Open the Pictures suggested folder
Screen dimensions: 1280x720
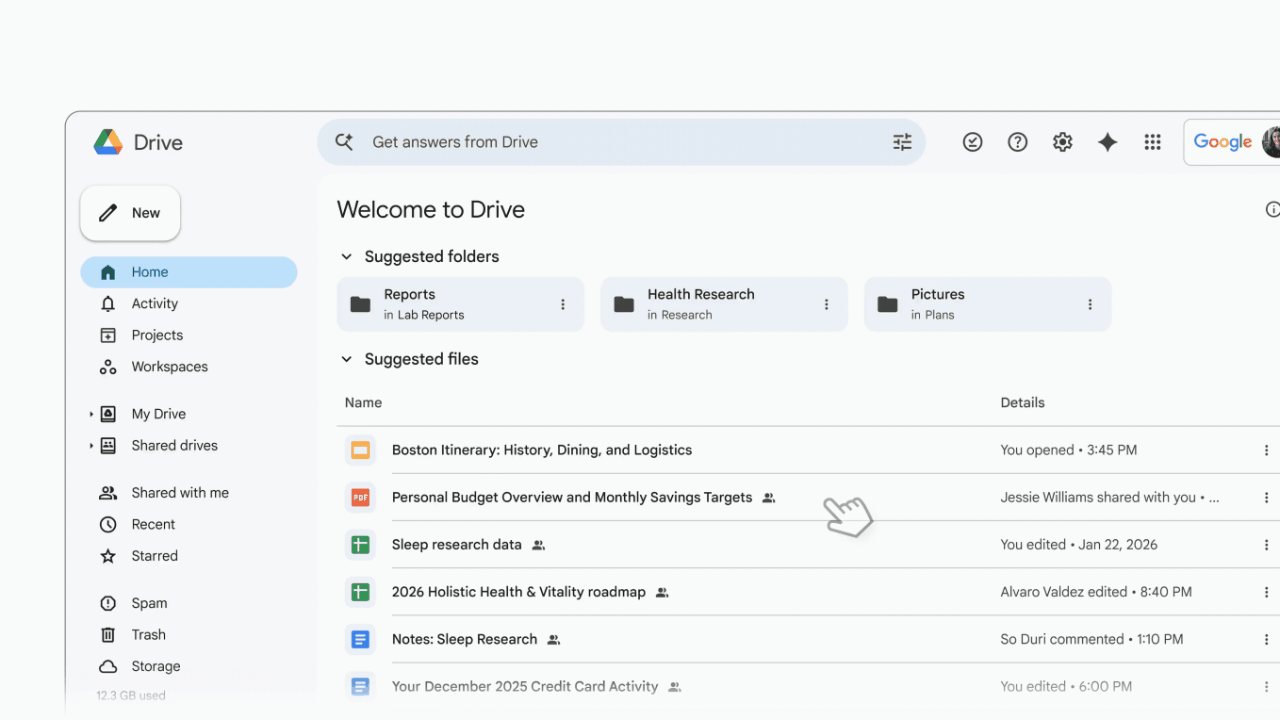pos(987,304)
